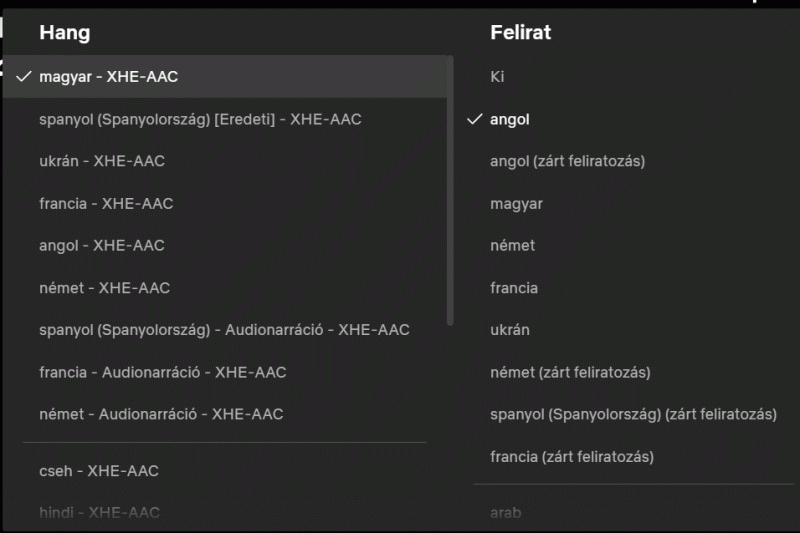800x533 pixels.
Task: Click the checked angol subtitle option
Action: pyautogui.click(x=510, y=119)
